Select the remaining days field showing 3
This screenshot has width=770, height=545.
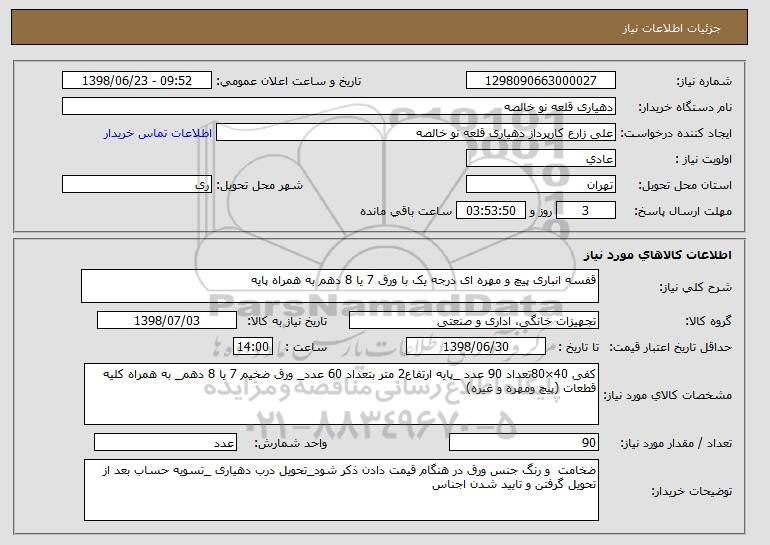pyautogui.click(x=585, y=211)
